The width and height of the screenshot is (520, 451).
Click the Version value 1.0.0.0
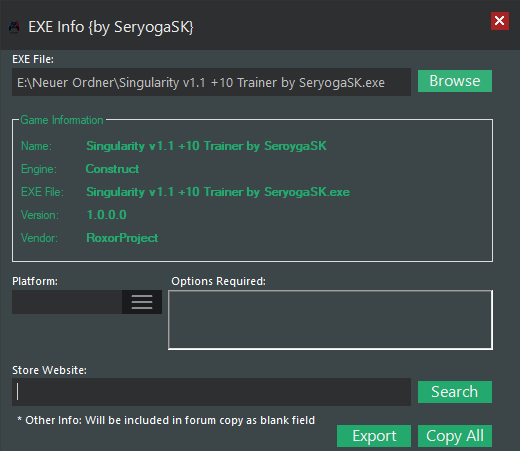tap(107, 215)
